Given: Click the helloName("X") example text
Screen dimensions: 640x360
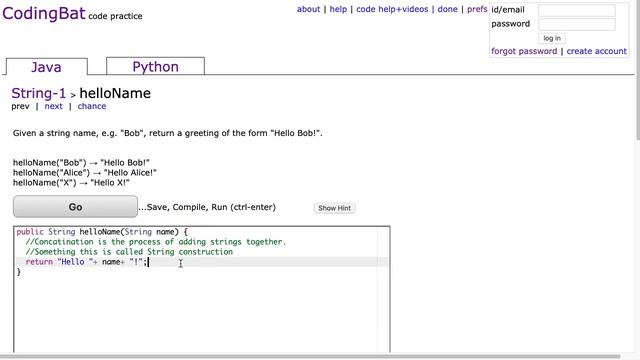Looking at the screenshot, I should point(71,182).
